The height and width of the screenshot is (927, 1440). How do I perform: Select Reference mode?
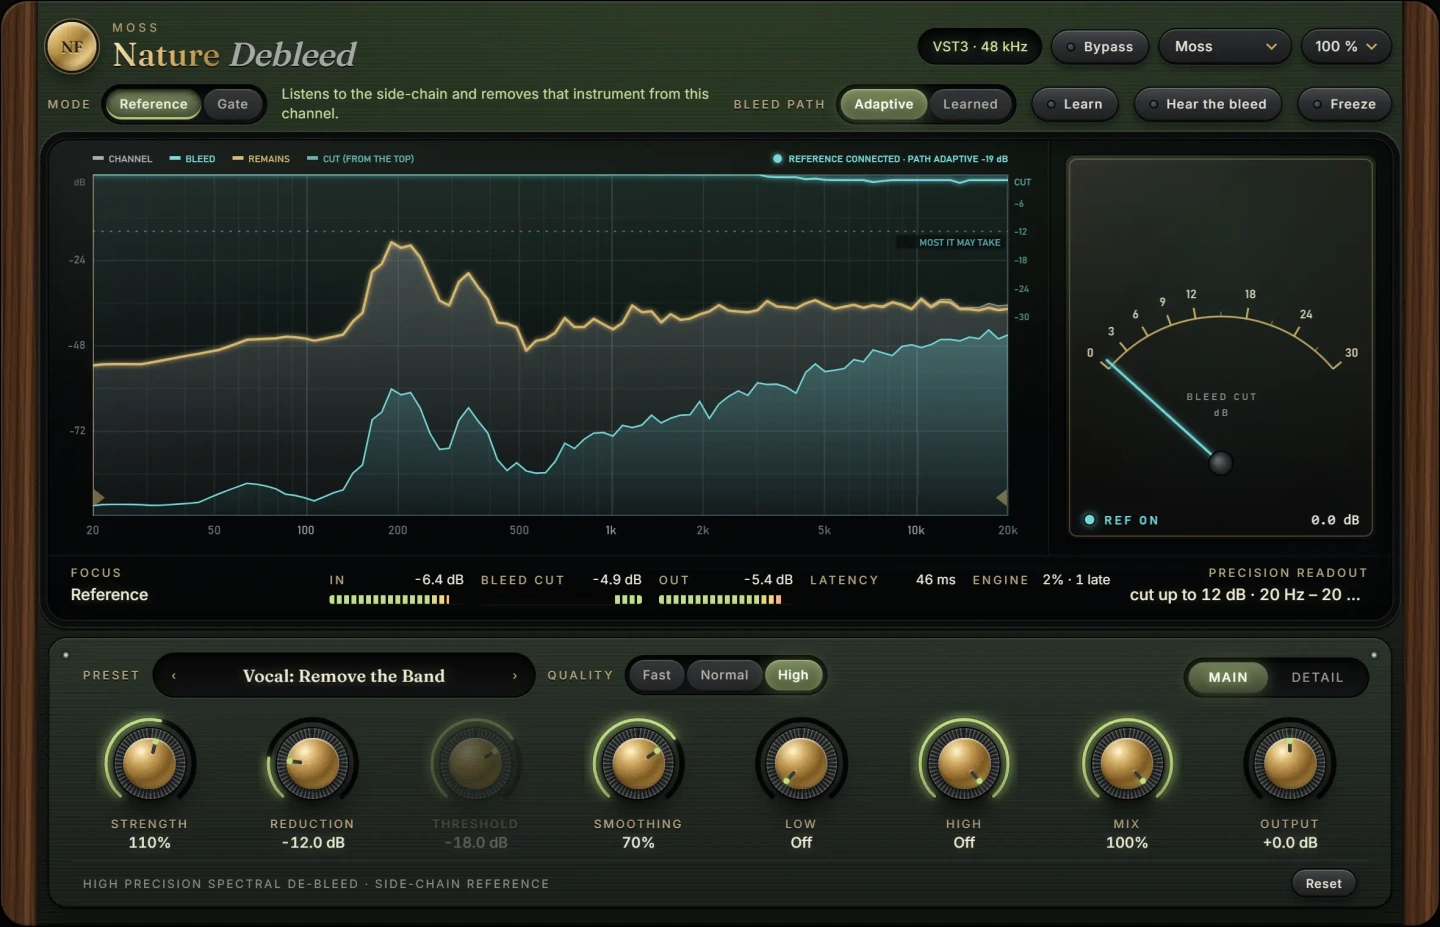tap(153, 104)
